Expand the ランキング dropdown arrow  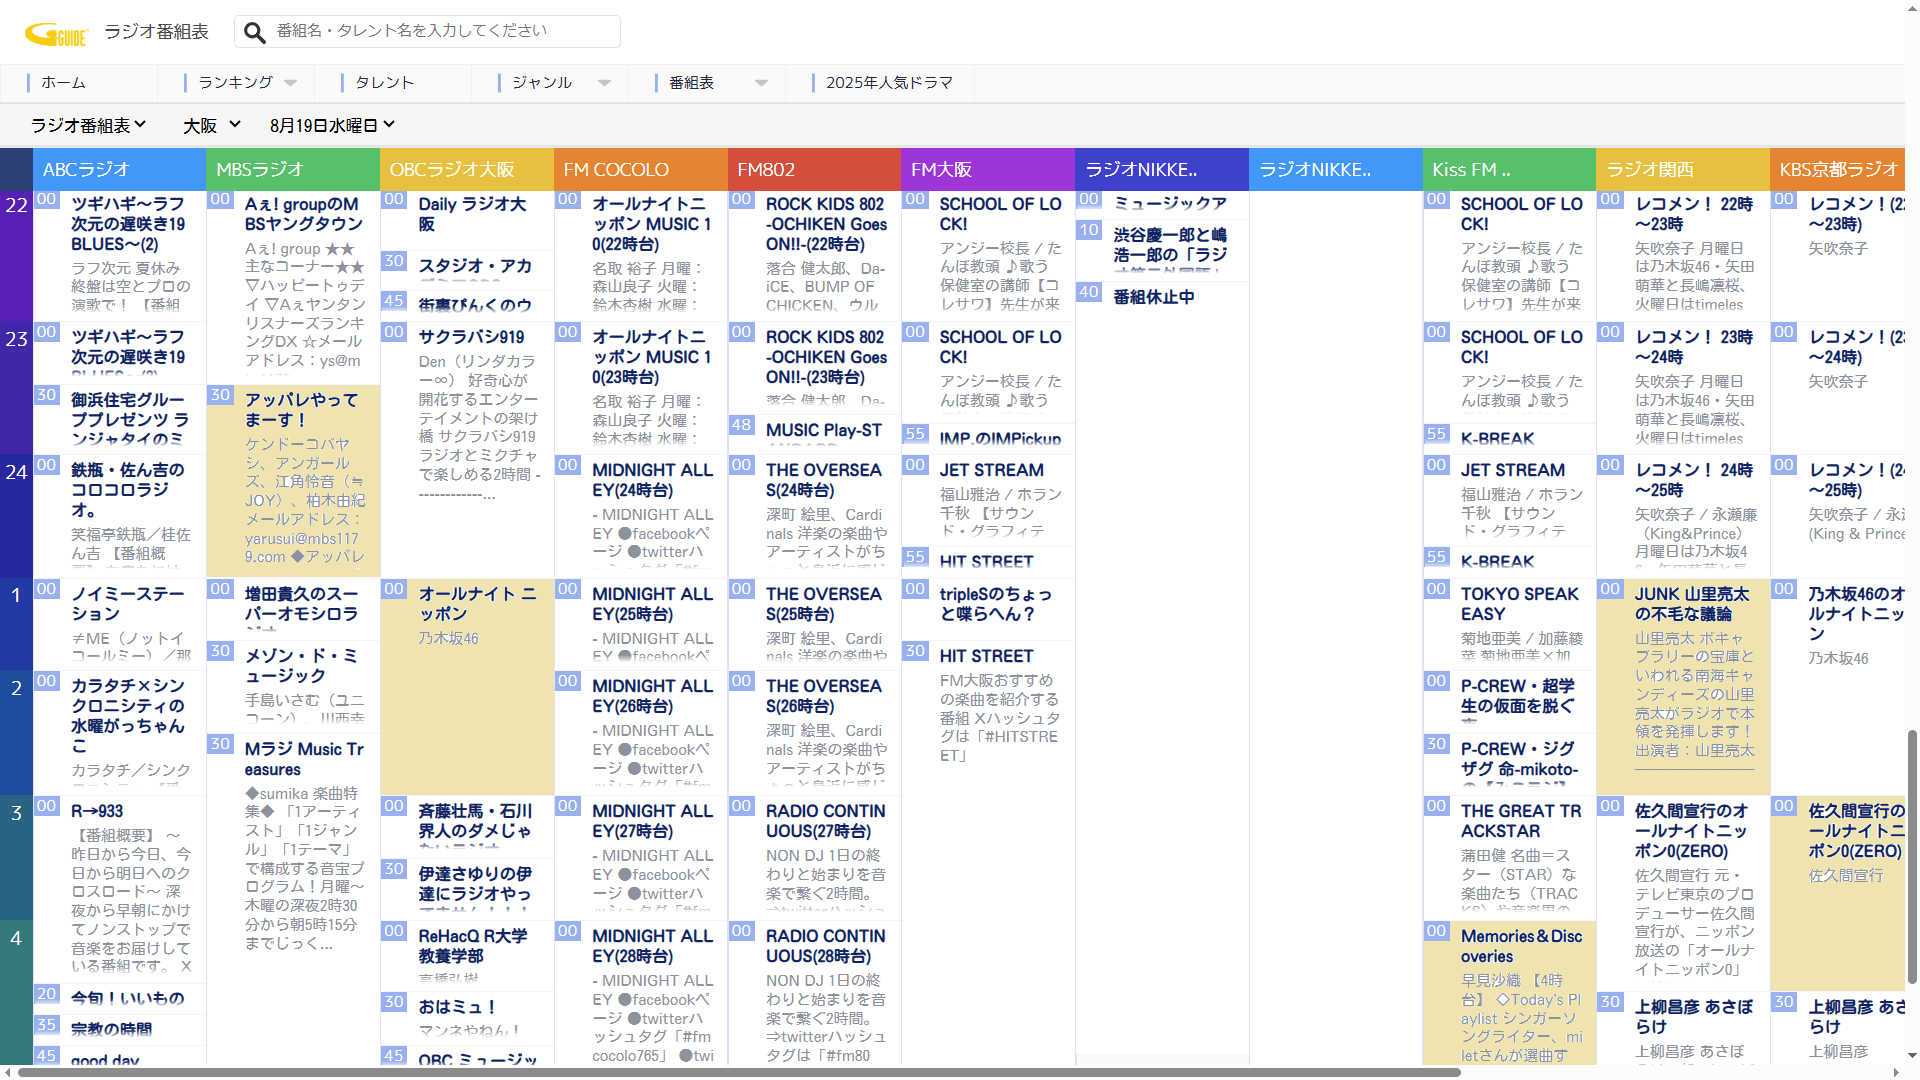tap(291, 83)
